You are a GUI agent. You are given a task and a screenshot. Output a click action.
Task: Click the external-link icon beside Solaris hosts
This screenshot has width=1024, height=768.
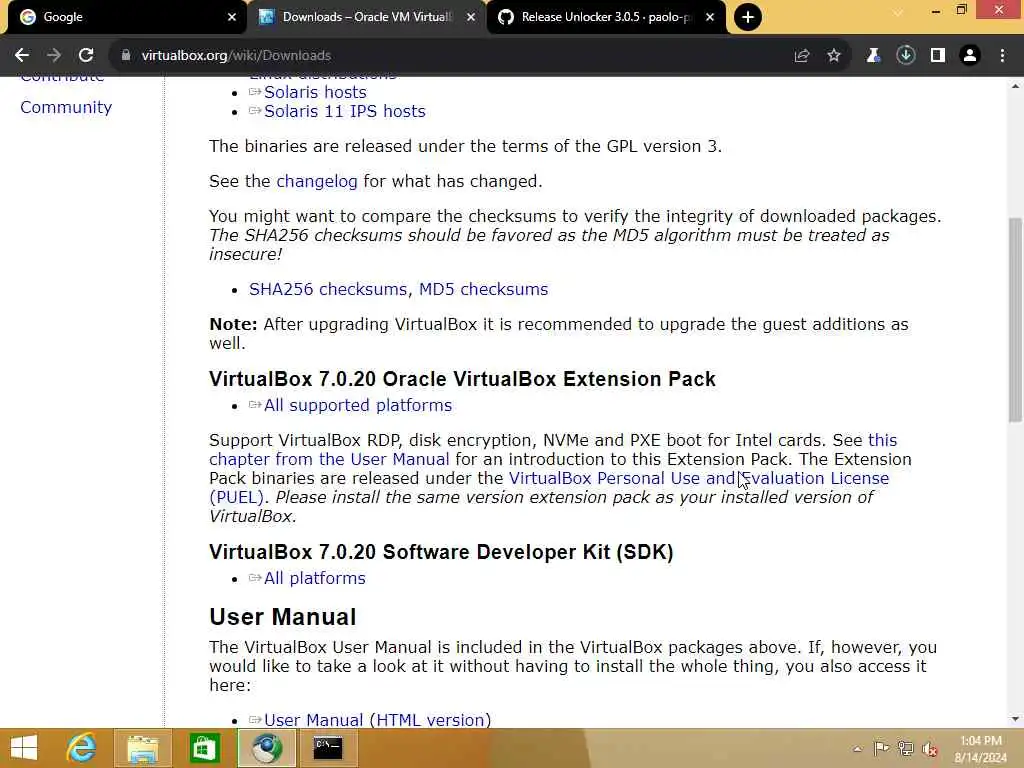[x=255, y=92]
